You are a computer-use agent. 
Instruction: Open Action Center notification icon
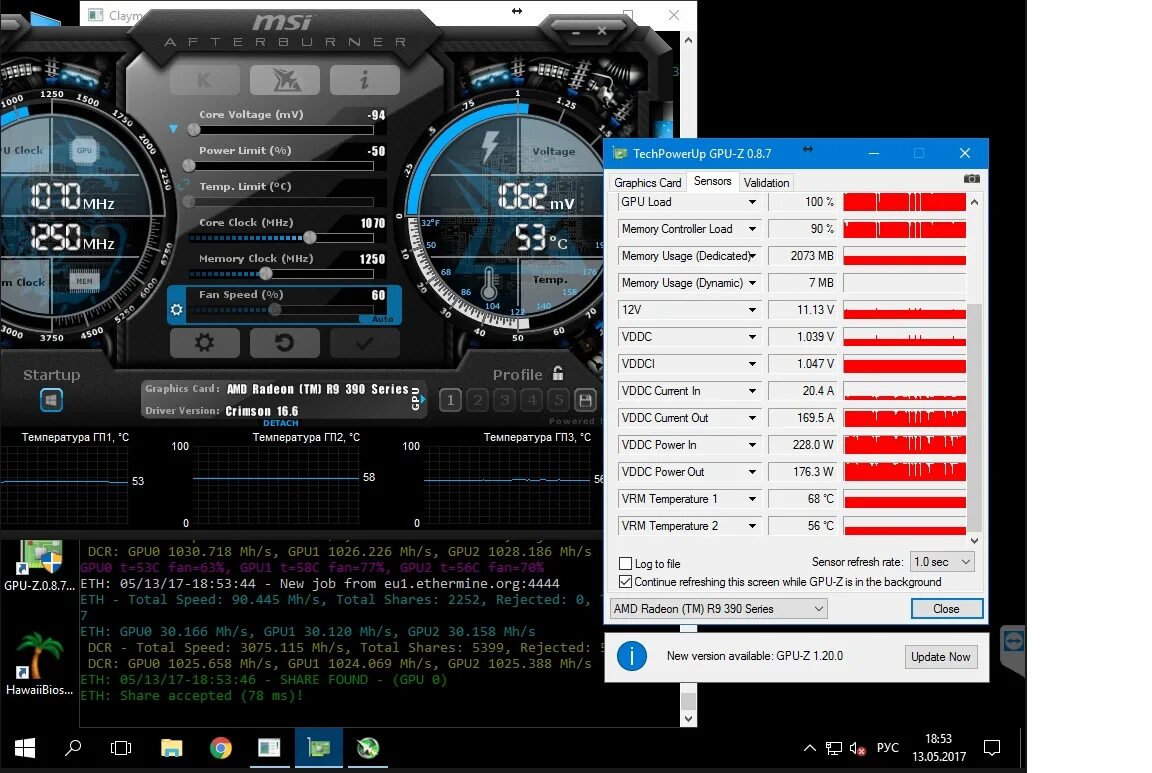(992, 748)
